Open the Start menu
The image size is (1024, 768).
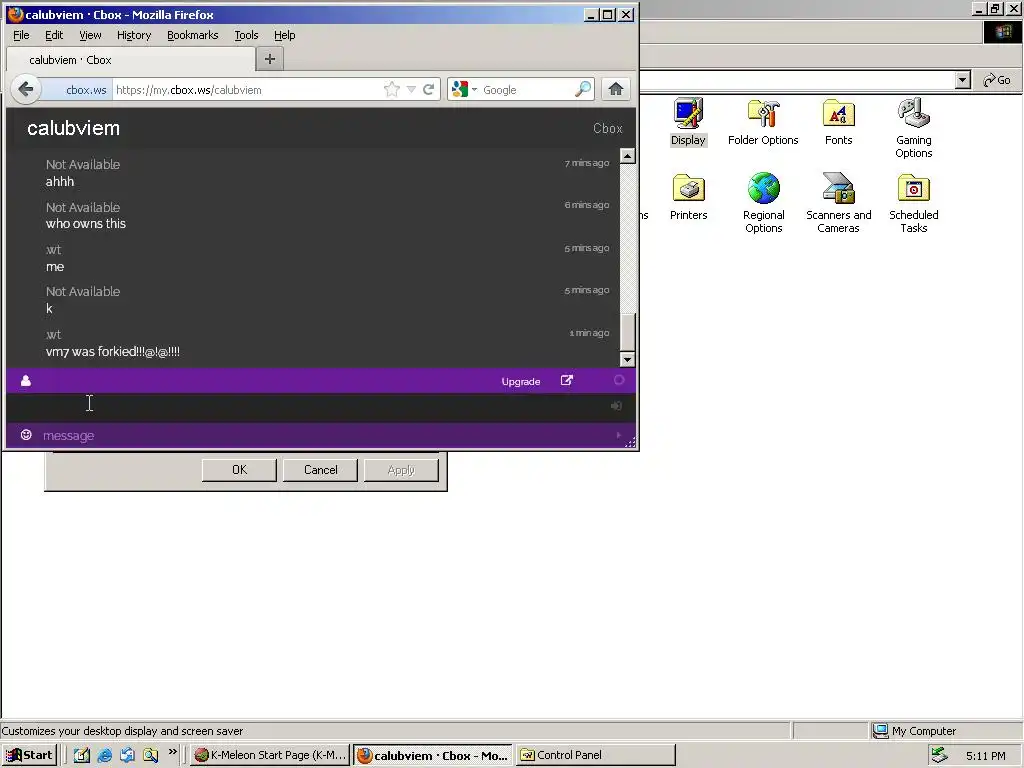(29, 756)
